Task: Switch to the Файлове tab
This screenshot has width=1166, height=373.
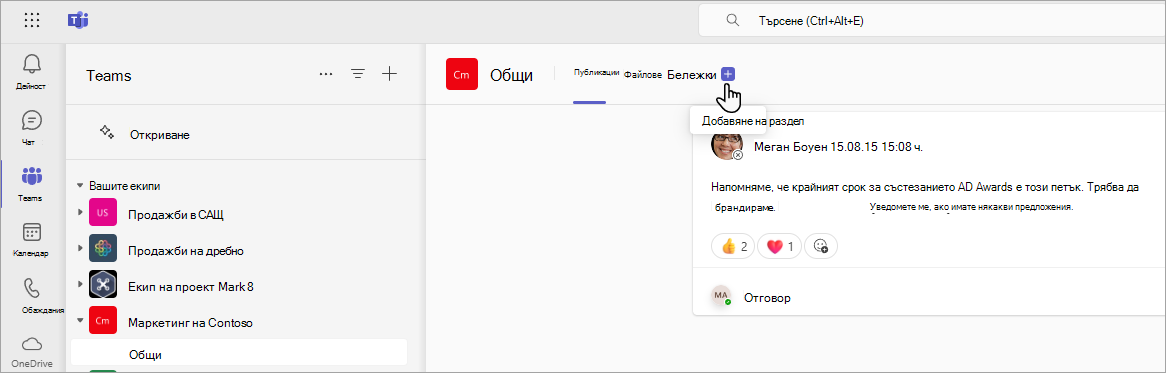Action: pyautogui.click(x=642, y=74)
